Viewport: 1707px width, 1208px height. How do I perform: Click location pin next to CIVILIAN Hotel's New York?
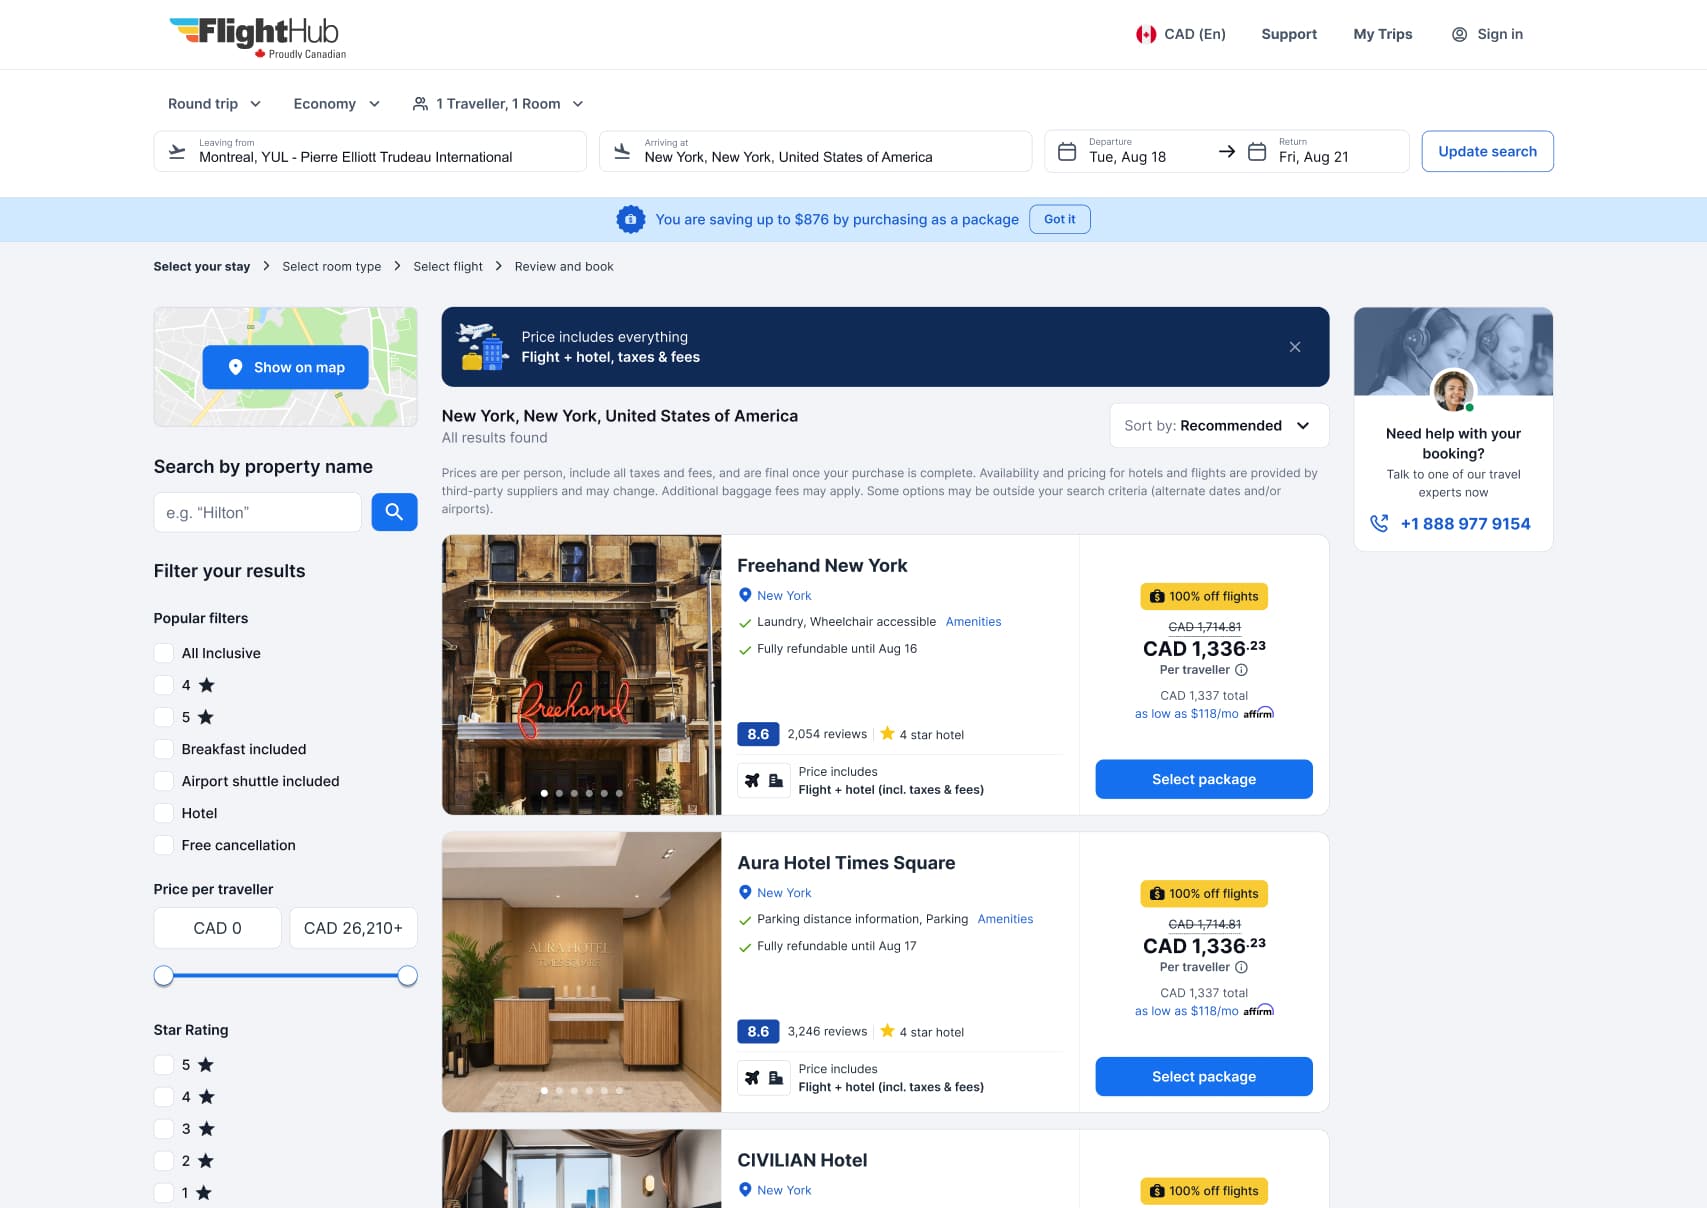tap(744, 1189)
